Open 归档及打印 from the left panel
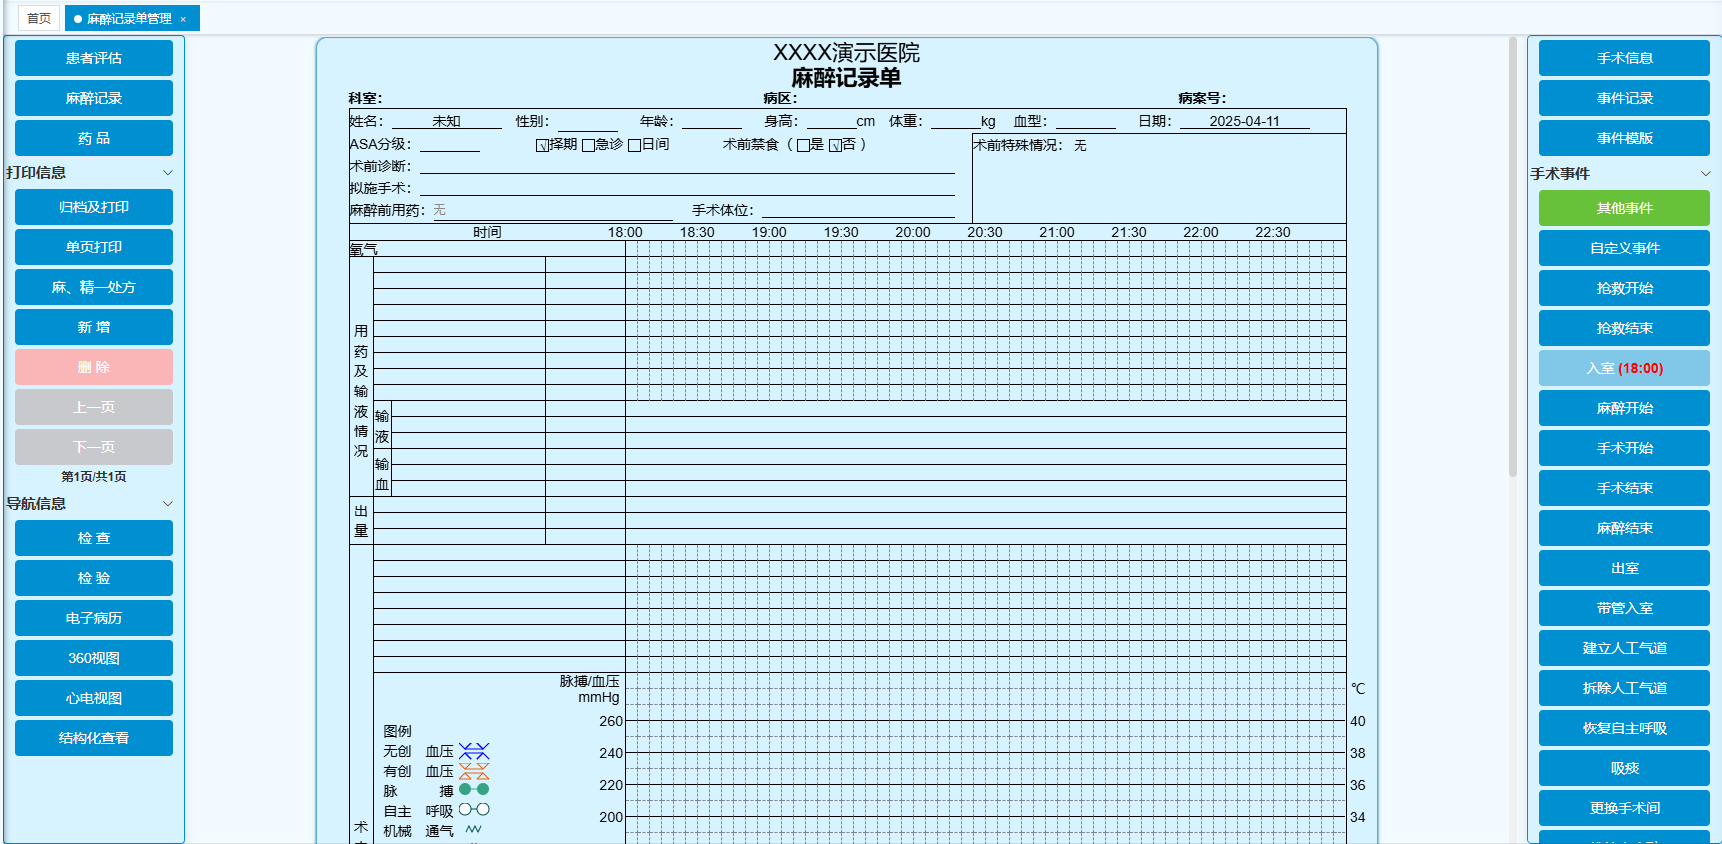Viewport: 1722px width, 844px height. click(x=94, y=207)
